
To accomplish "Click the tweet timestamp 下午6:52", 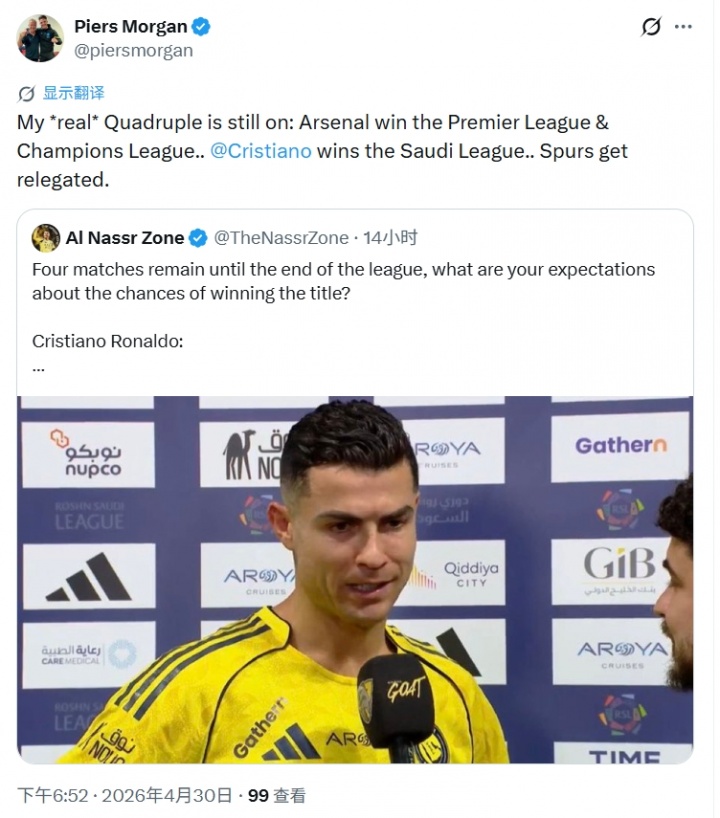I will point(53,796).
